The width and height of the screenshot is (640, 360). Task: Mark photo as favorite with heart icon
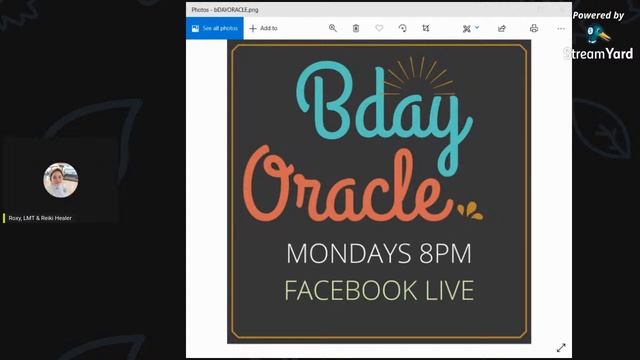pos(379,28)
